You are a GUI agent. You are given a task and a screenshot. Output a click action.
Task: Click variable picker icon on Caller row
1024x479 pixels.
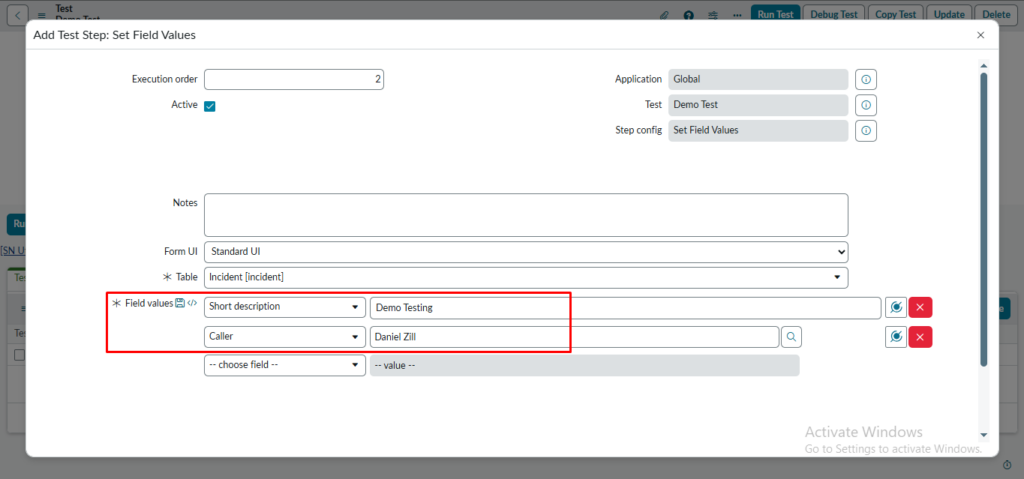coord(896,337)
